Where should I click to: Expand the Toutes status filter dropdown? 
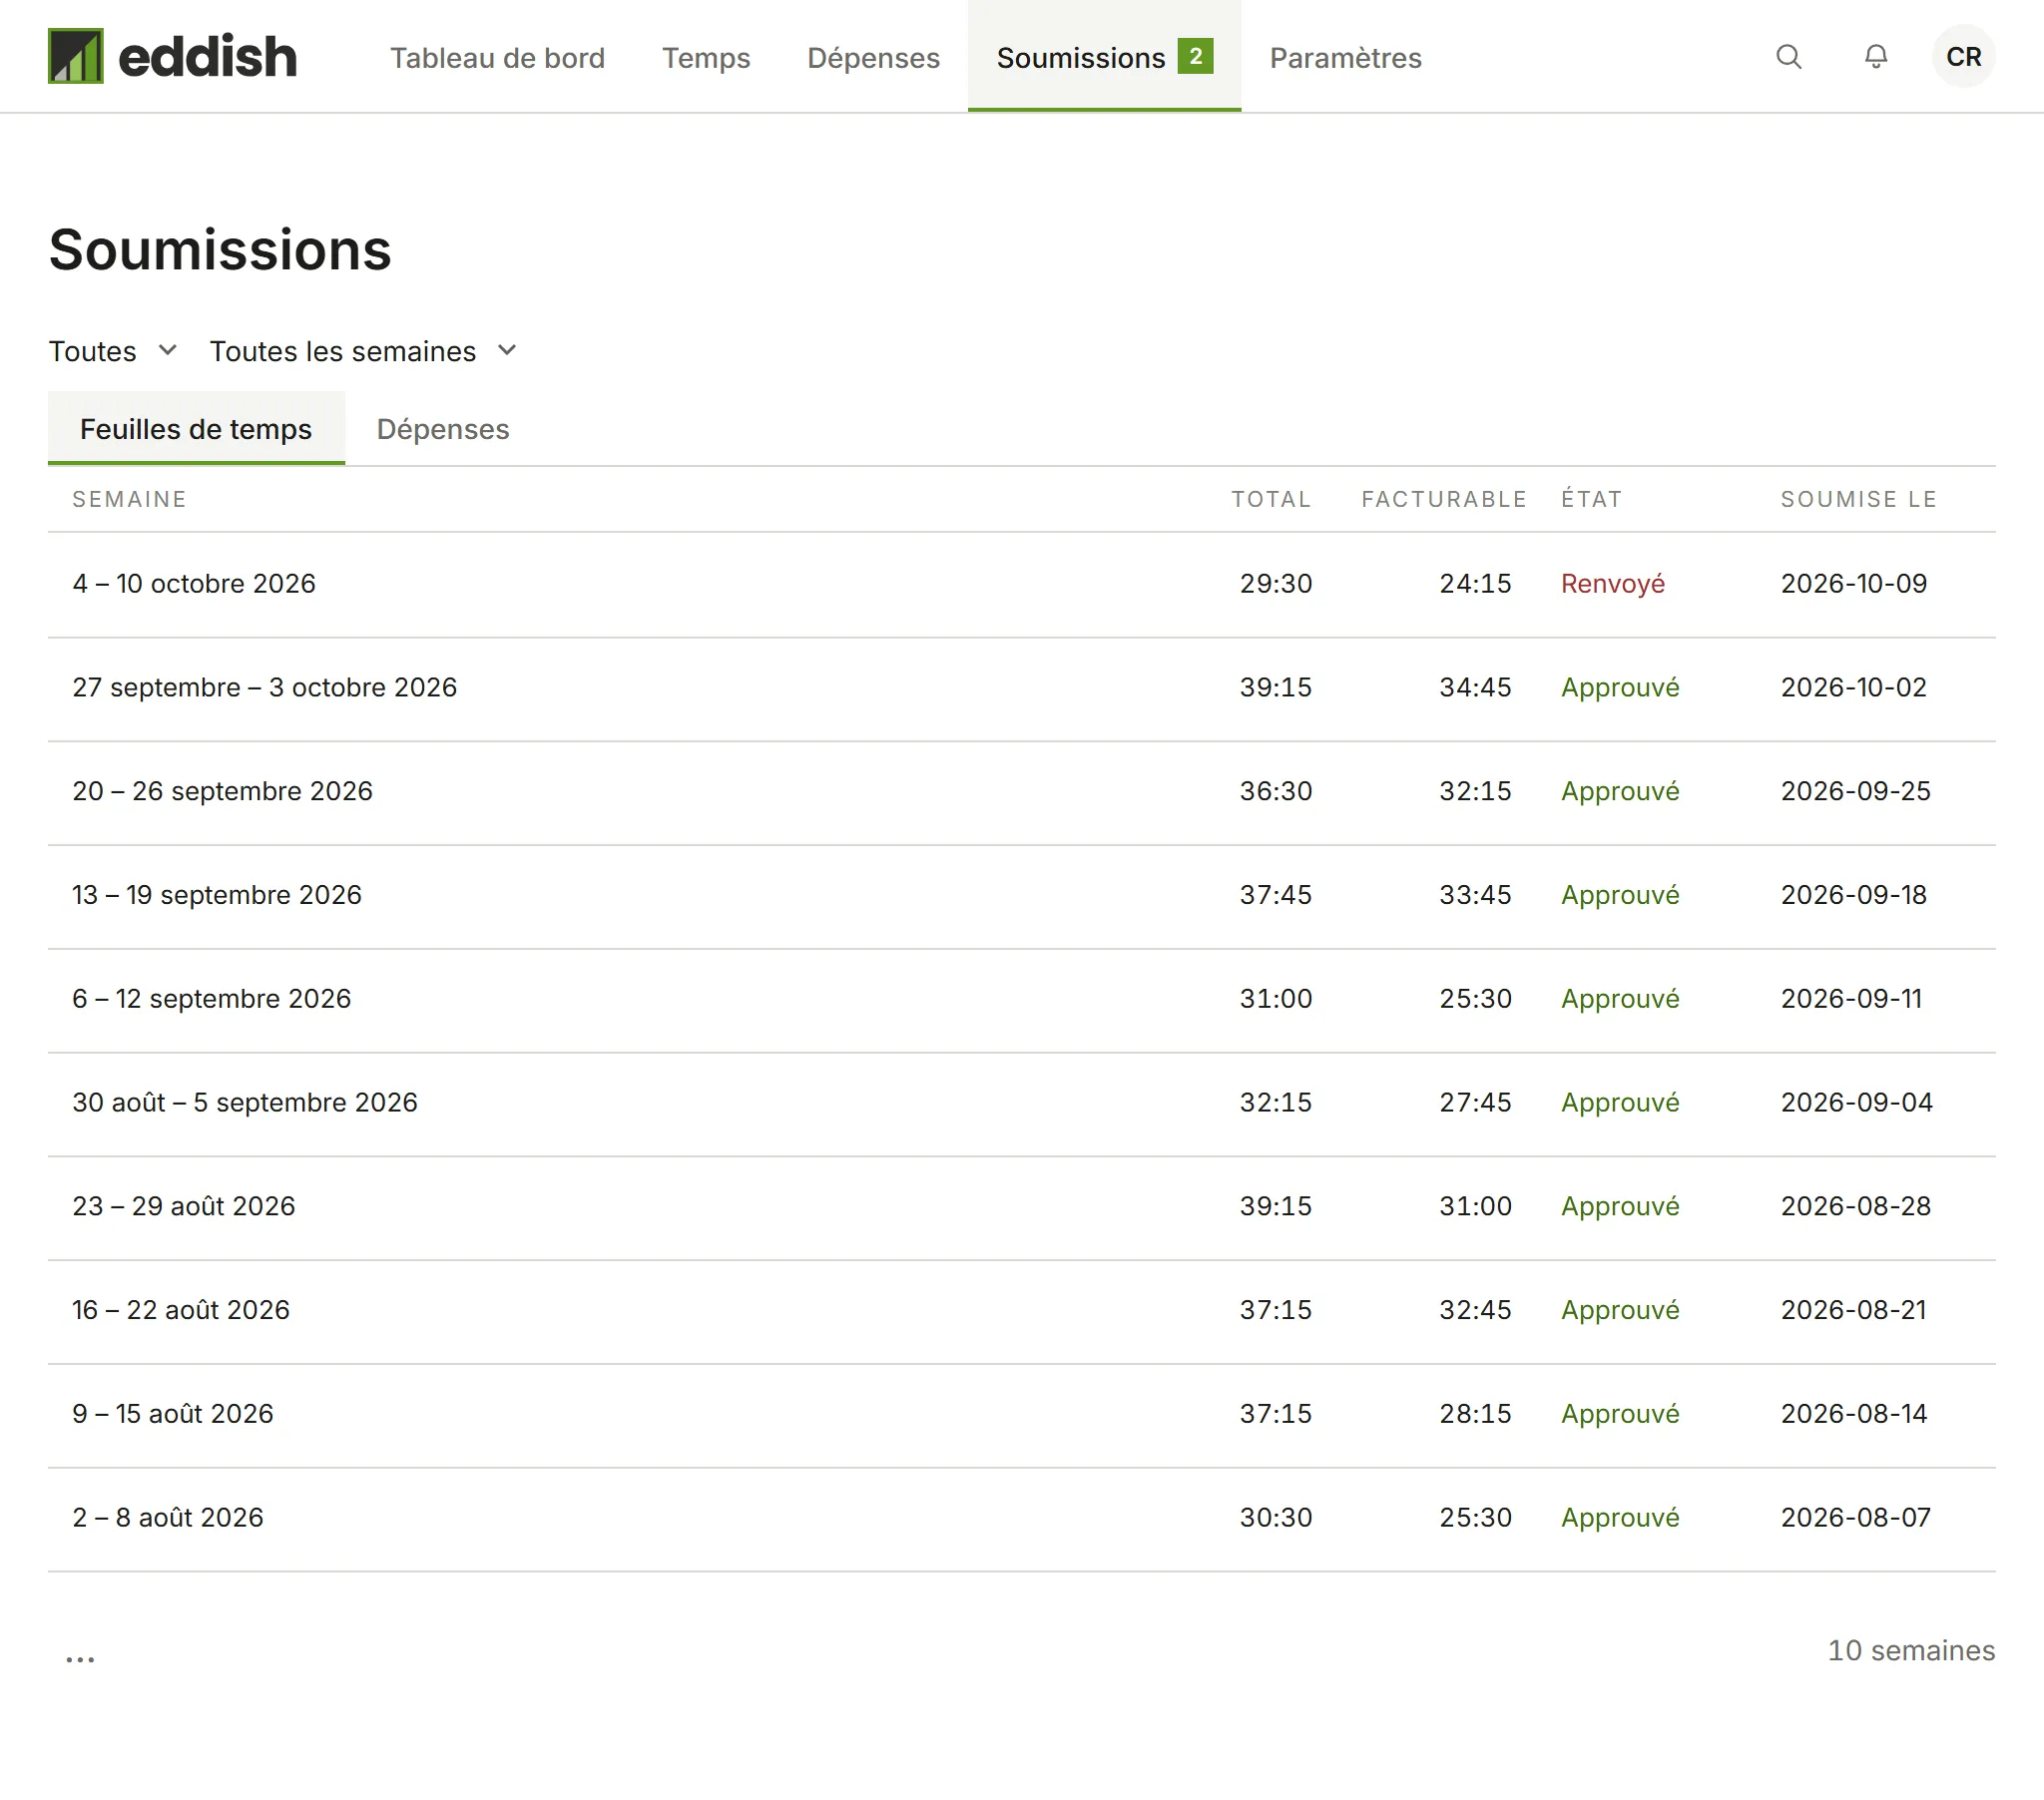[x=113, y=351]
